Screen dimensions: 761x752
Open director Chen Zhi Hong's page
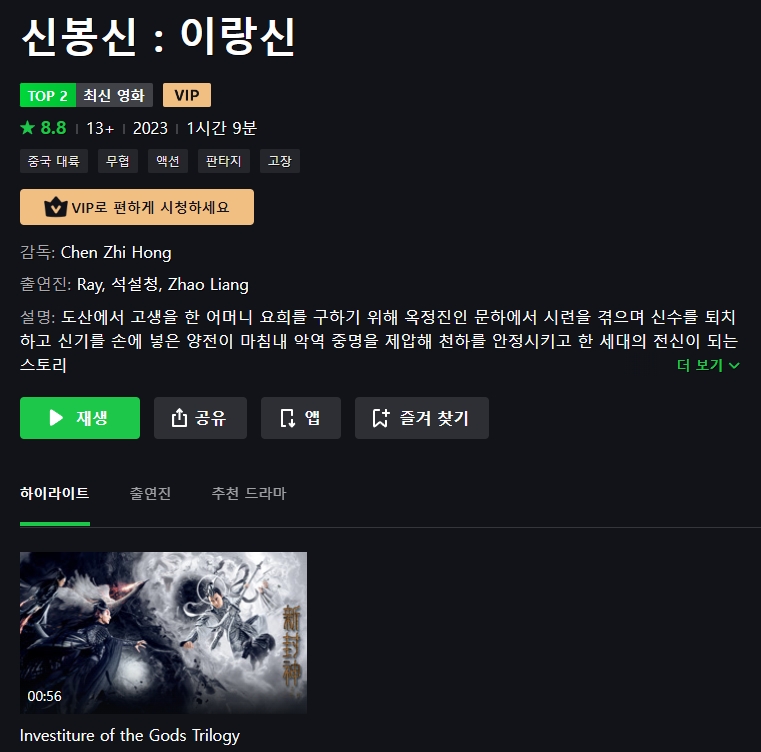pyautogui.click(x=116, y=252)
